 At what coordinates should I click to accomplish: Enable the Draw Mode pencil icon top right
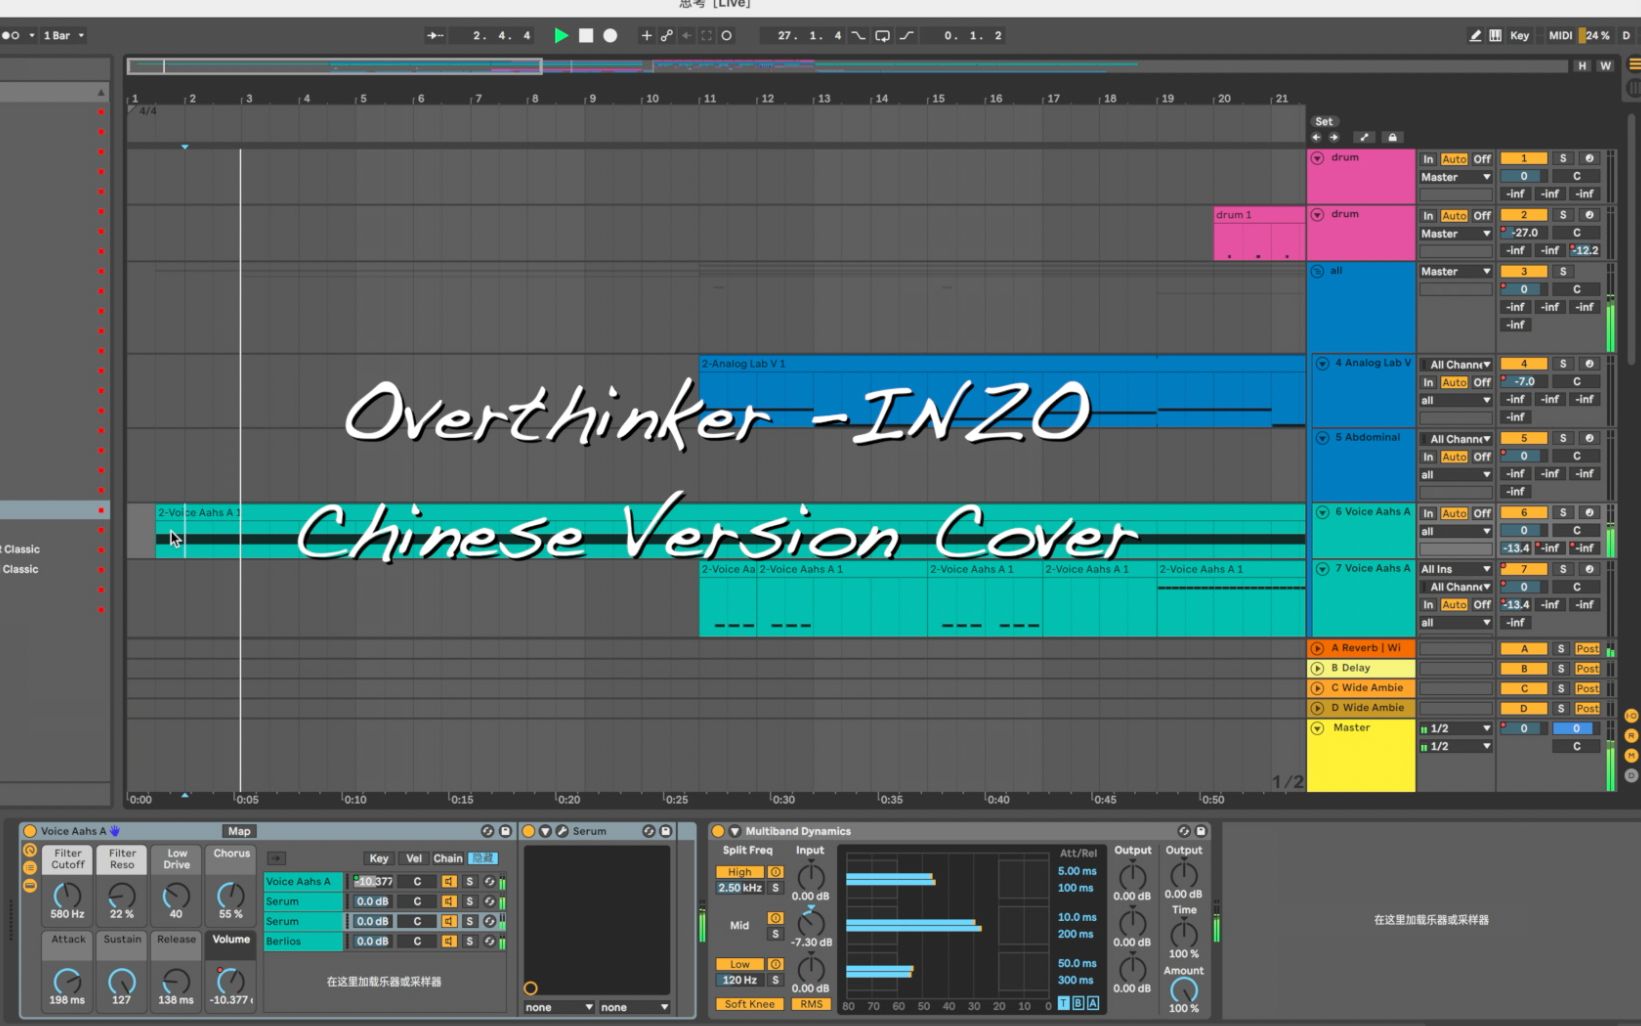click(x=1475, y=35)
